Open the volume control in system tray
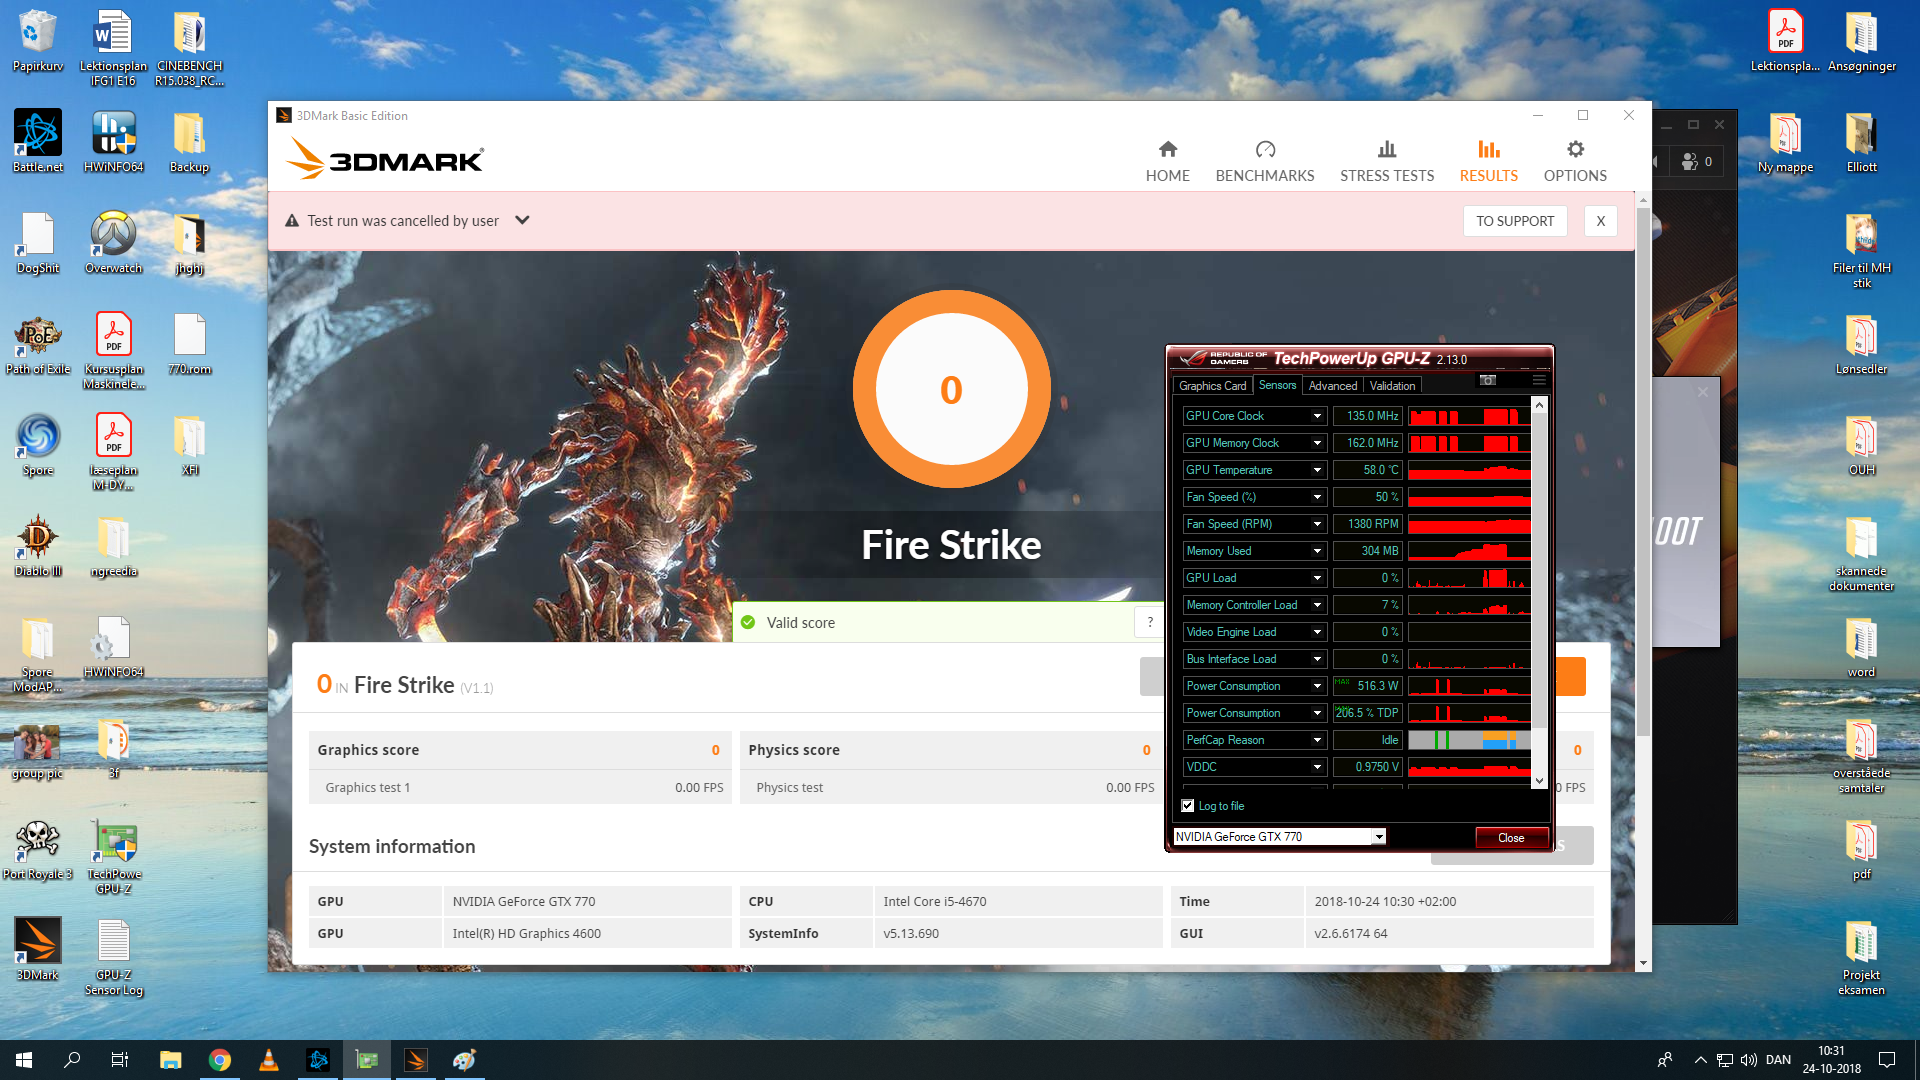 1748,1060
